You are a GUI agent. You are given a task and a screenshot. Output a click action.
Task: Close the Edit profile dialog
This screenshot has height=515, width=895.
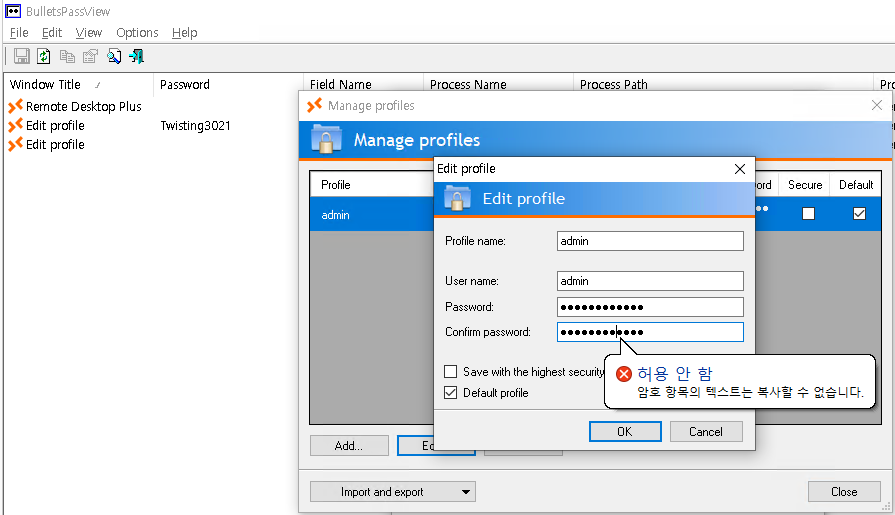tap(740, 169)
